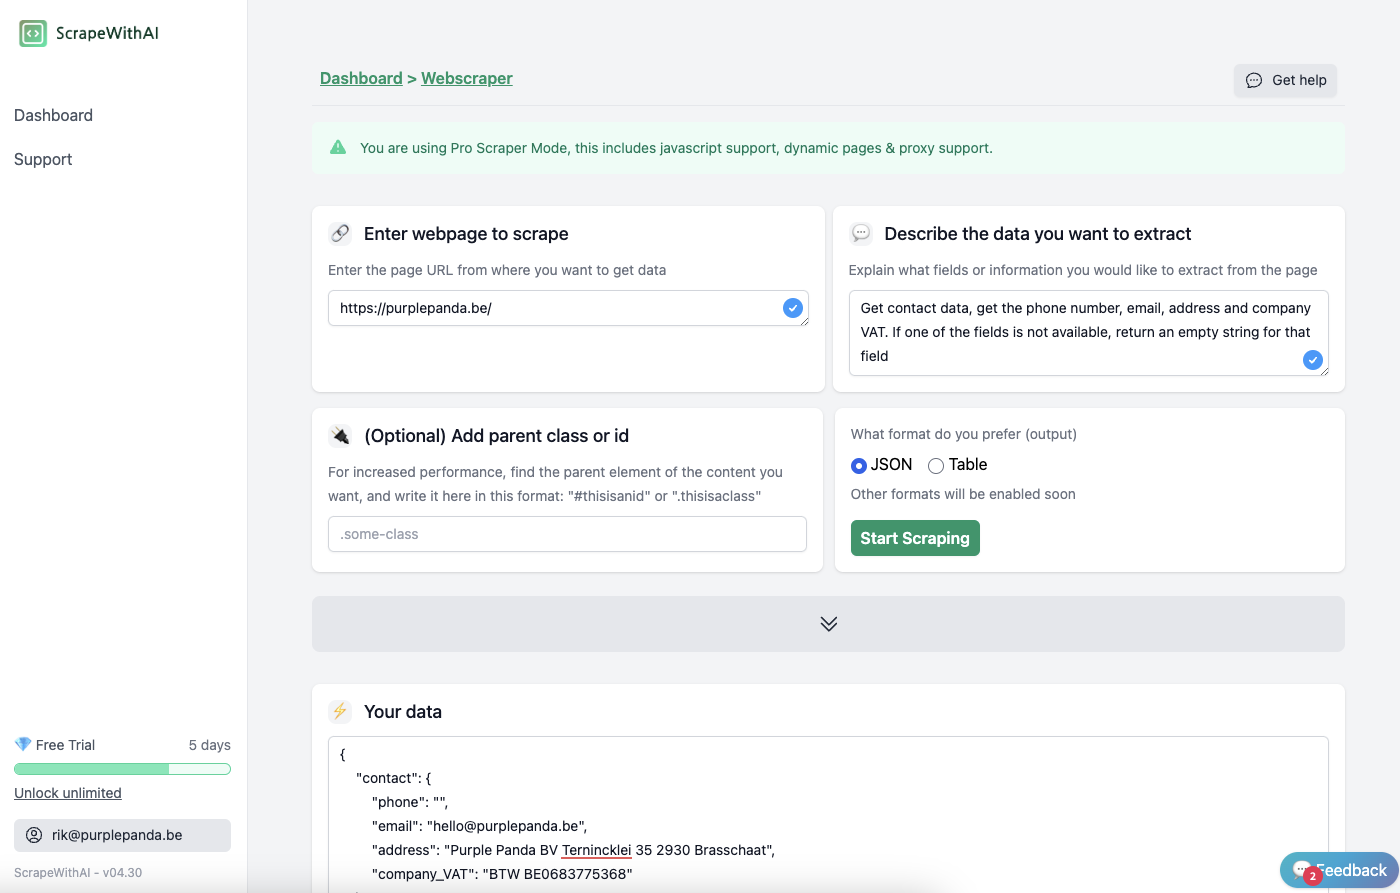Open the Get help button
The image size is (1400, 893).
pyautogui.click(x=1285, y=80)
